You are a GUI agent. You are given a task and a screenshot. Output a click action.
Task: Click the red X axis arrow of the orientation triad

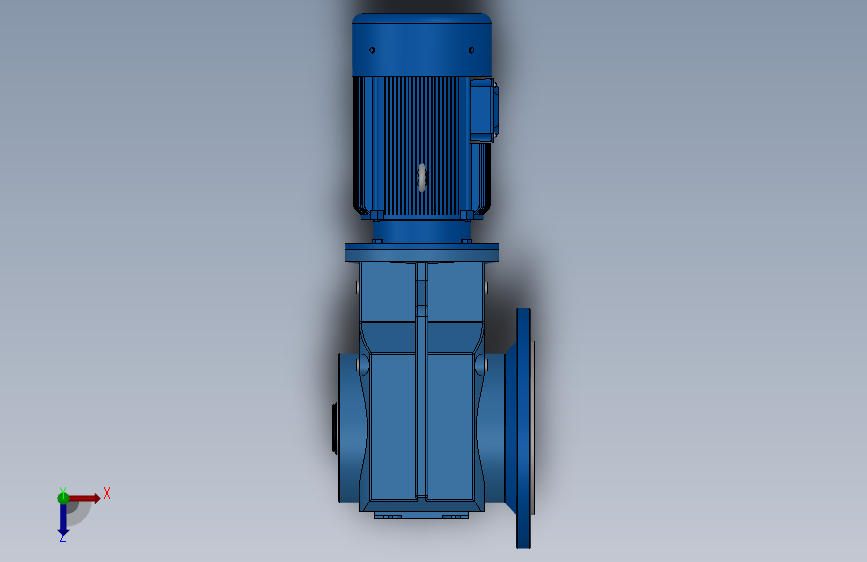tap(85, 498)
